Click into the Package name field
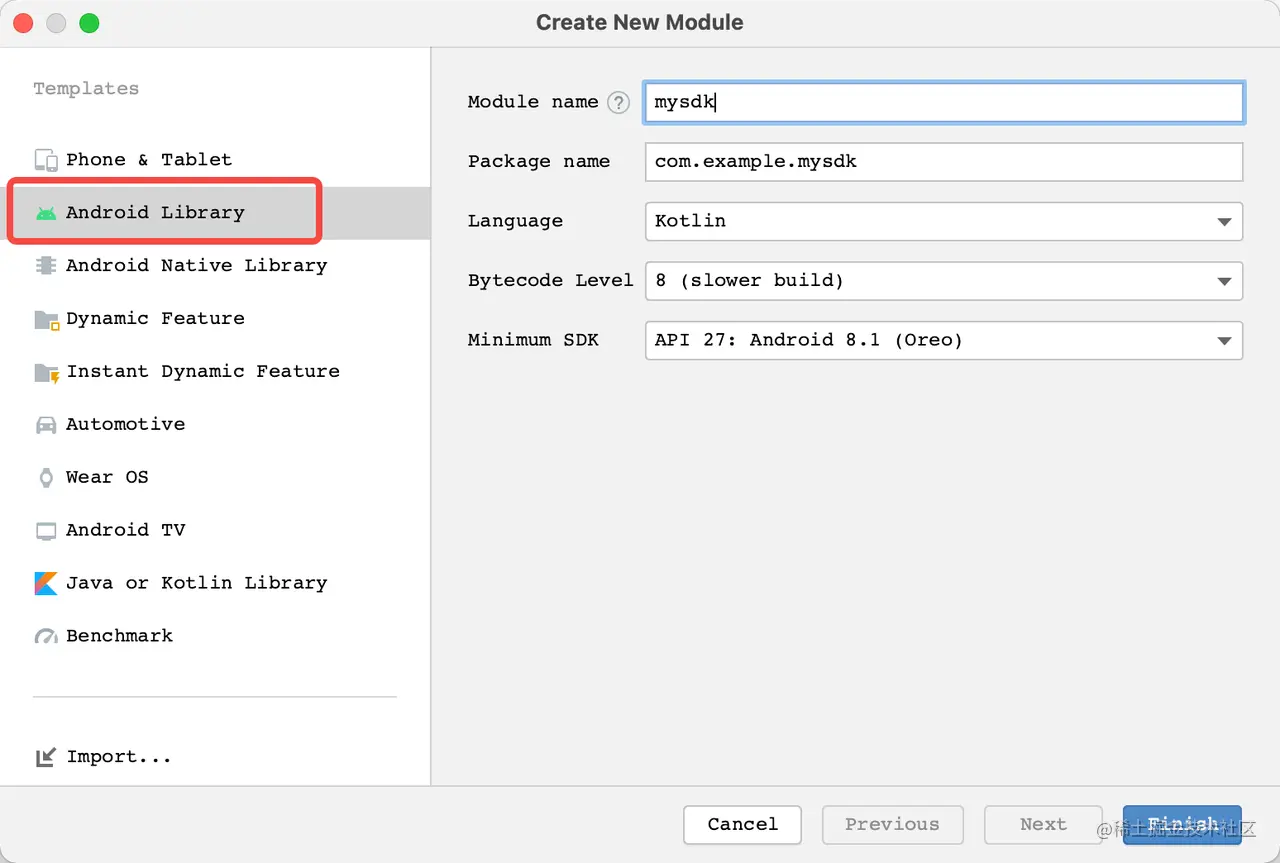The image size is (1280, 863). (943, 162)
